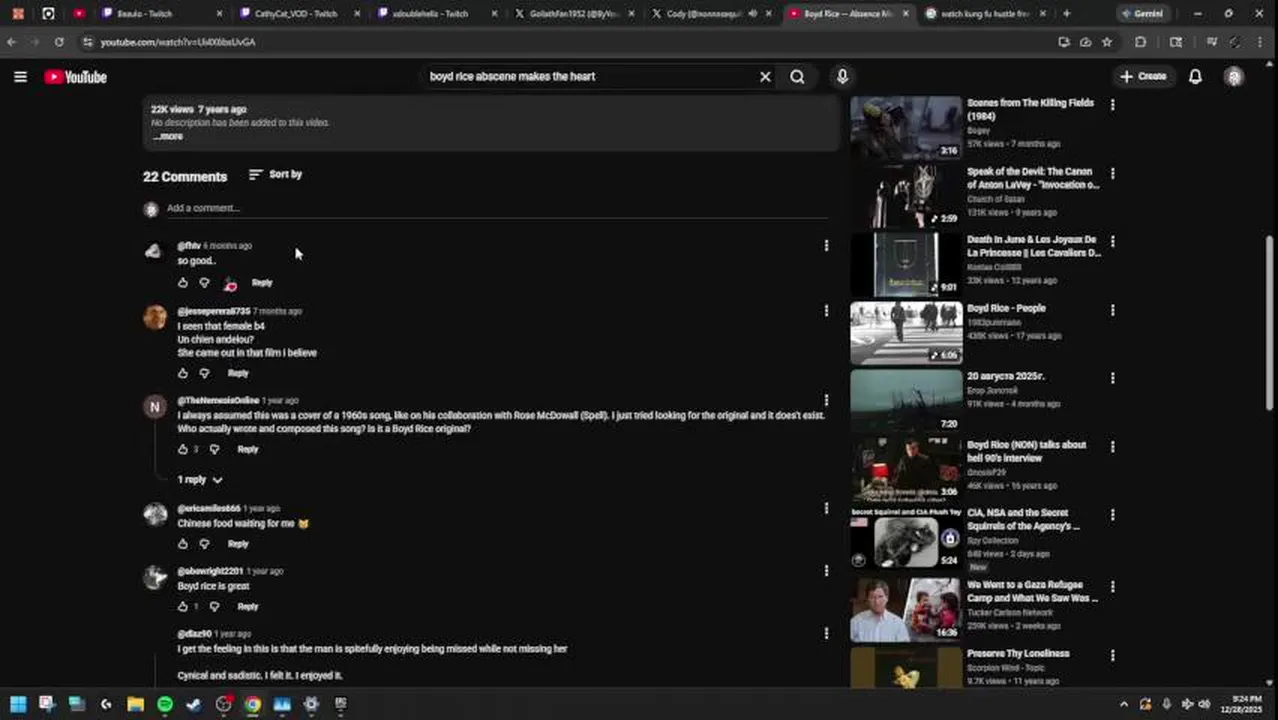Click in the YouTube search field
The image size is (1278, 720).
[590, 77]
